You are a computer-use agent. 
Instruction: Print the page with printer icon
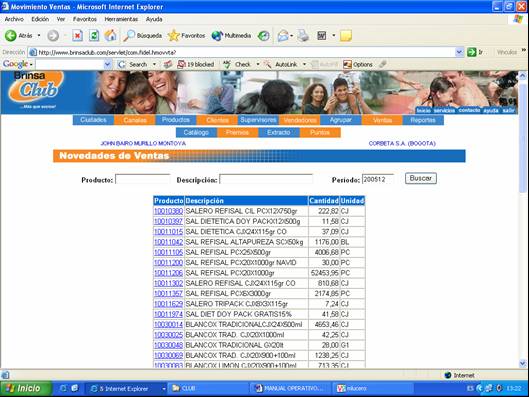pyautogui.click(x=303, y=35)
